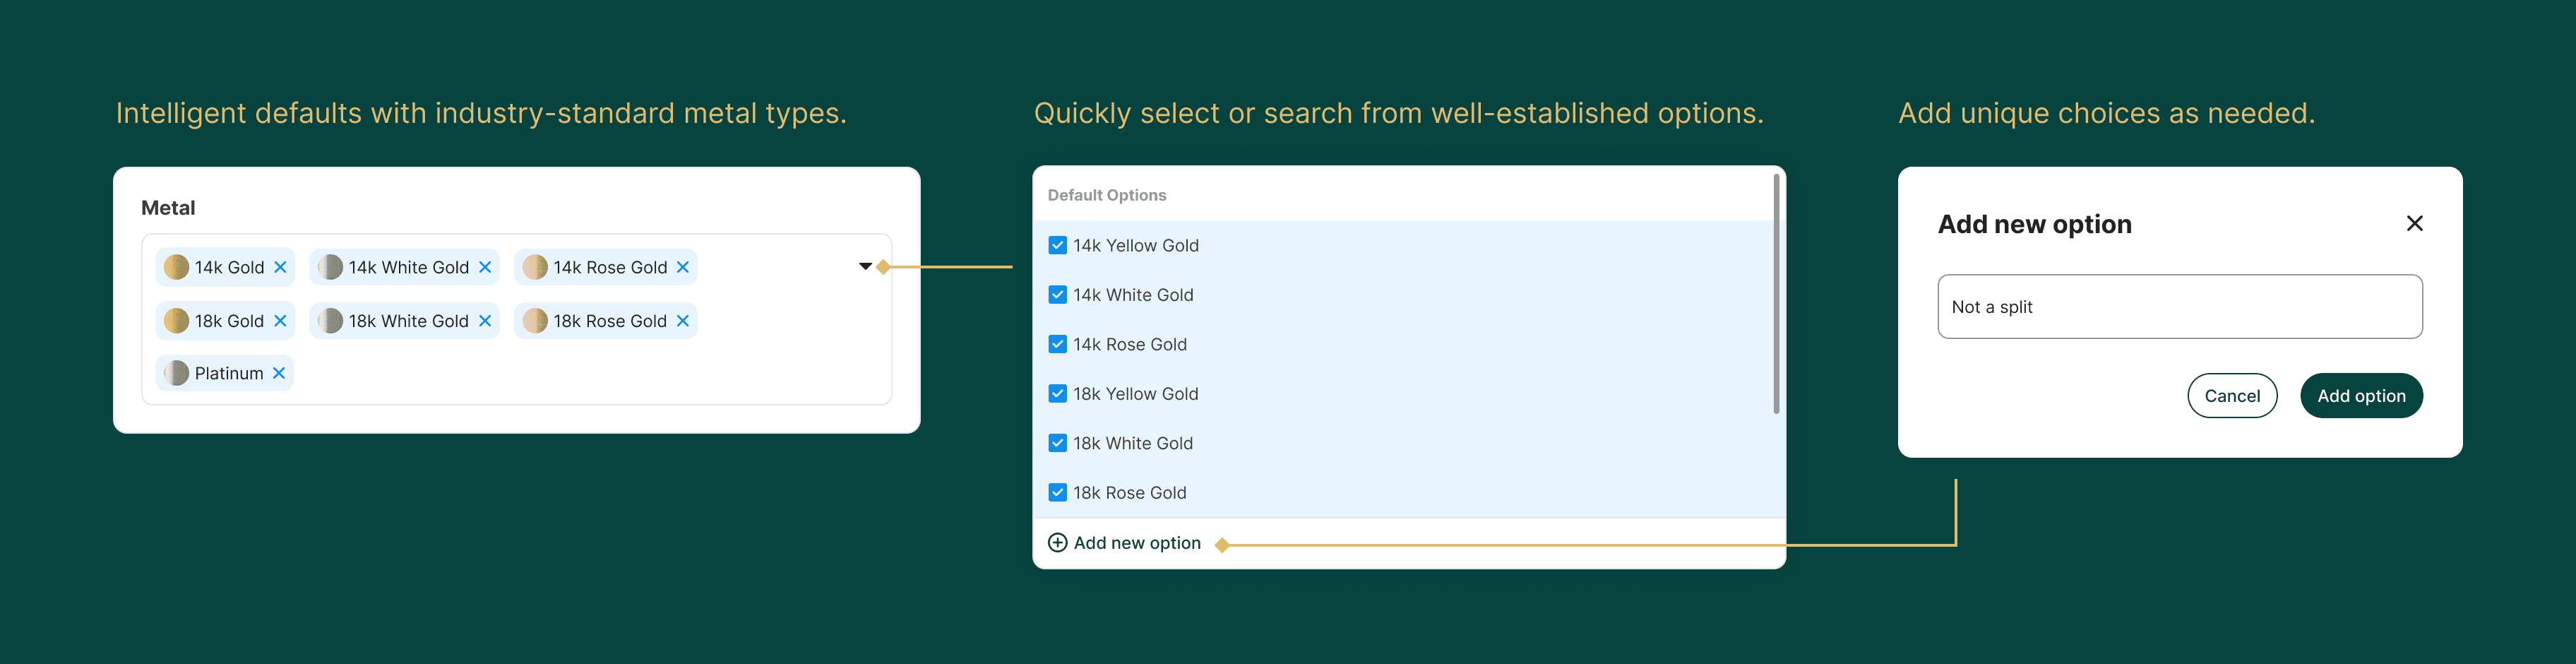Remove the Platinum tag
The height and width of the screenshot is (664, 2576).
point(279,373)
